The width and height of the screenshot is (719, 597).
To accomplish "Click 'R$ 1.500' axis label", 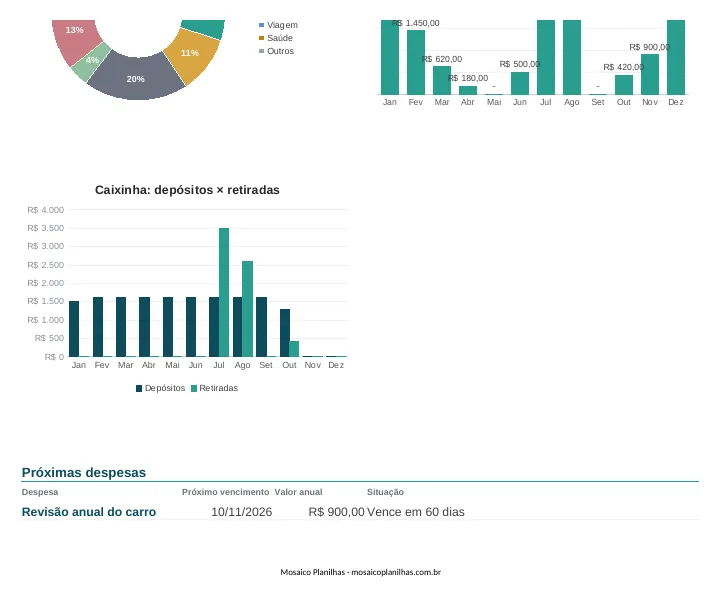I will click(x=45, y=301).
